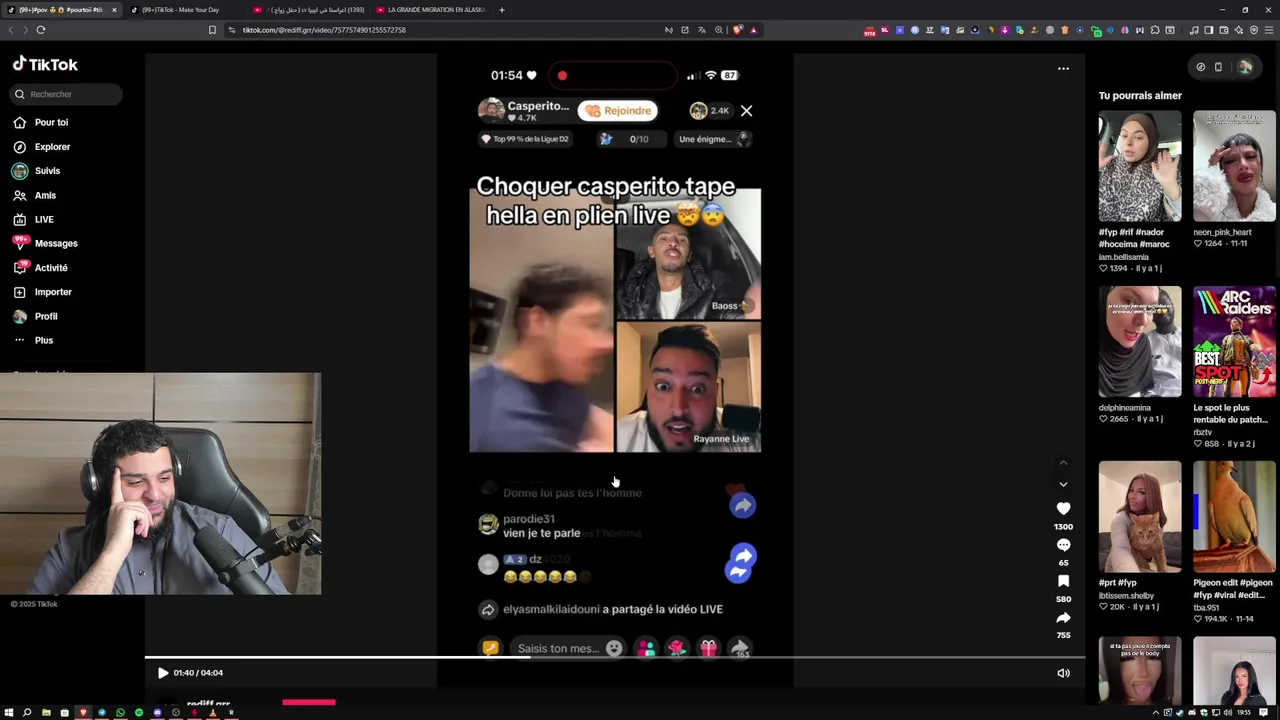Toggle the browser sidebar panel
Viewport: 1280px width, 720px height.
pyautogui.click(x=1208, y=30)
